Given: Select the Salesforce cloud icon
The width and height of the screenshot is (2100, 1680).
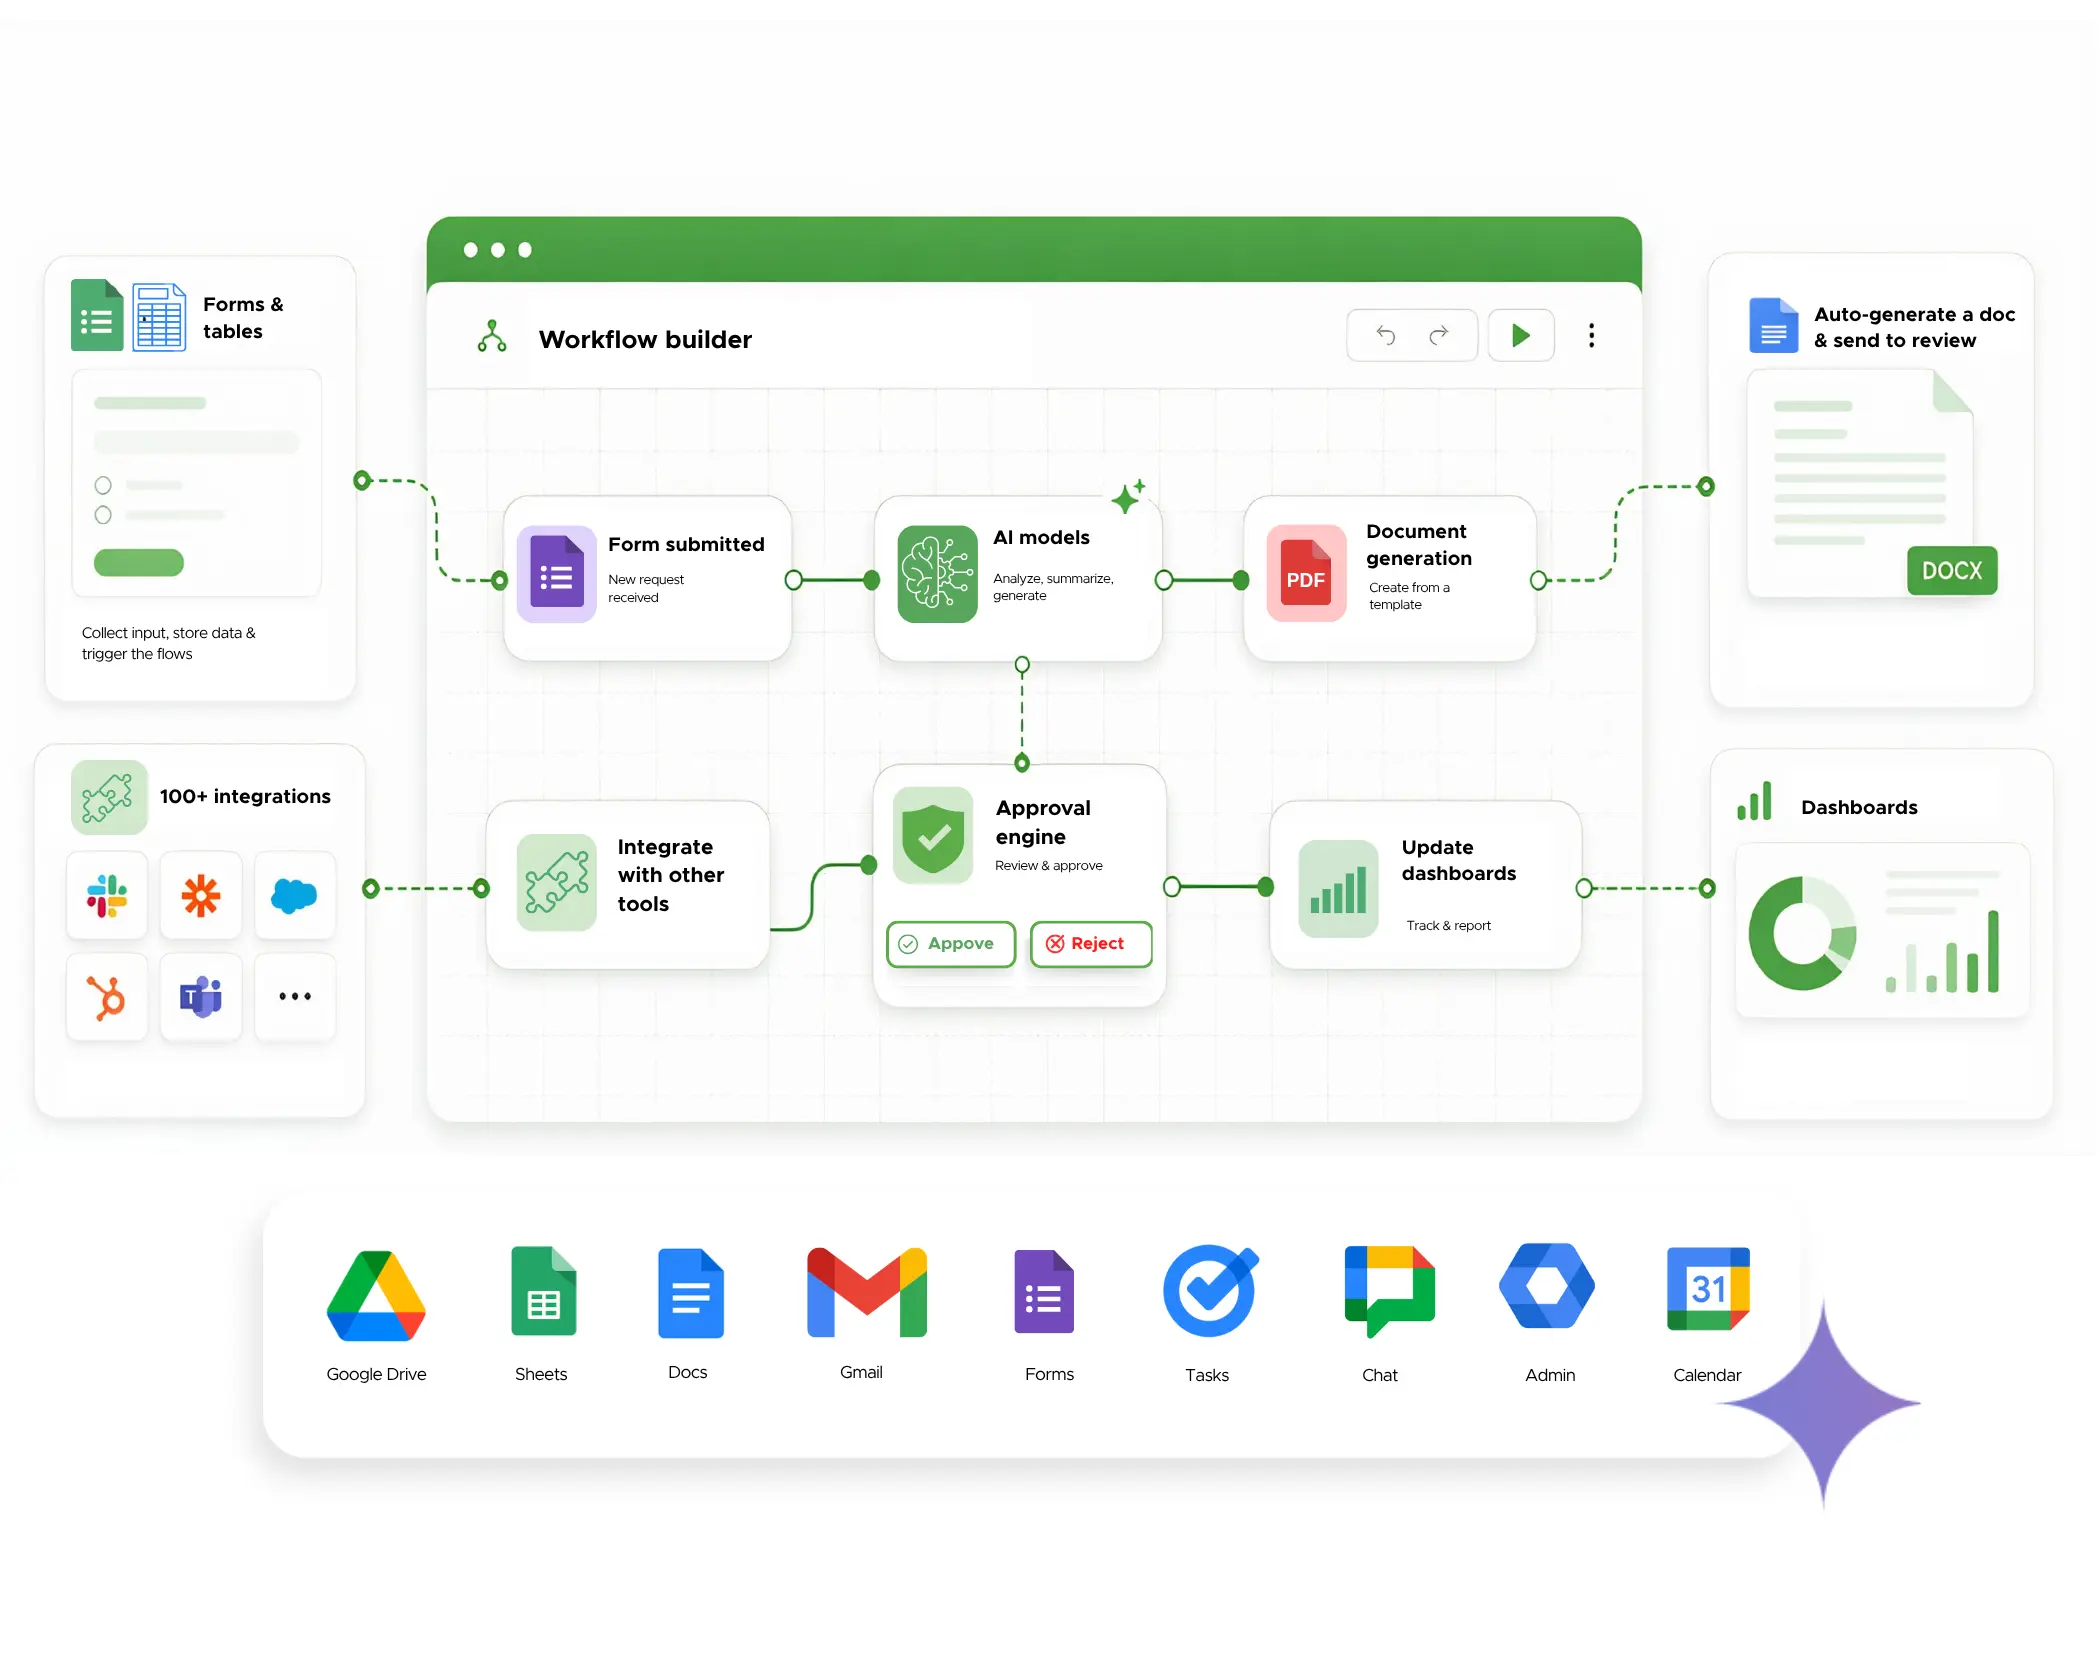Looking at the screenshot, I should pos(294,895).
